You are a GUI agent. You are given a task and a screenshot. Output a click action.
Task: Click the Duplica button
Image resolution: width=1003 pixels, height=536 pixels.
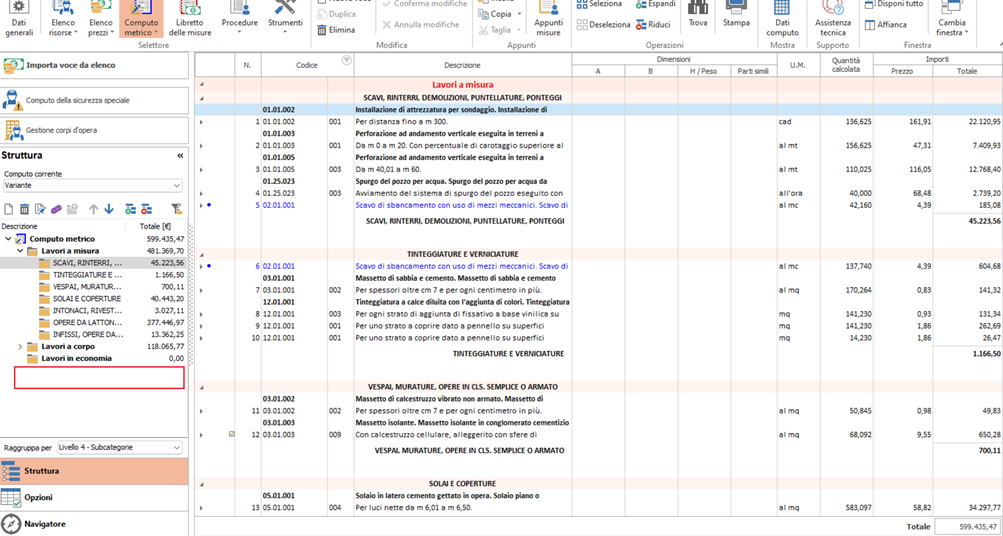336,13
